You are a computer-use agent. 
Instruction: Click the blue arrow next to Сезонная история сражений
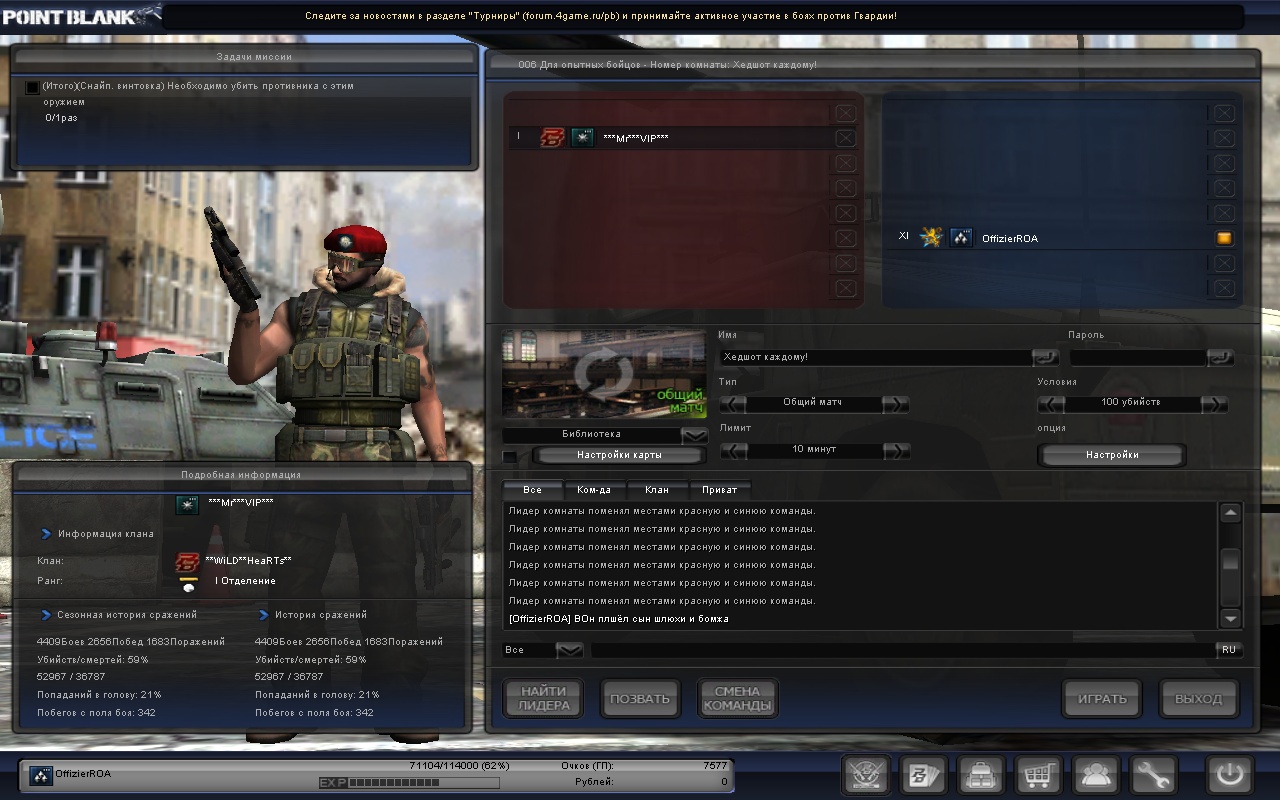[46, 615]
